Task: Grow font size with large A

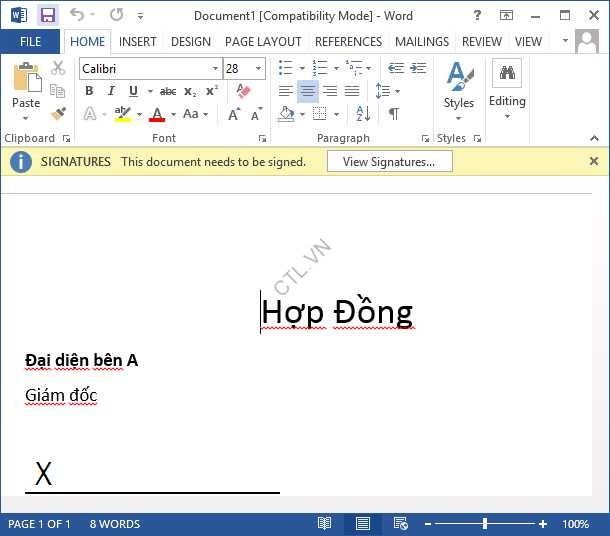Action: tap(234, 114)
